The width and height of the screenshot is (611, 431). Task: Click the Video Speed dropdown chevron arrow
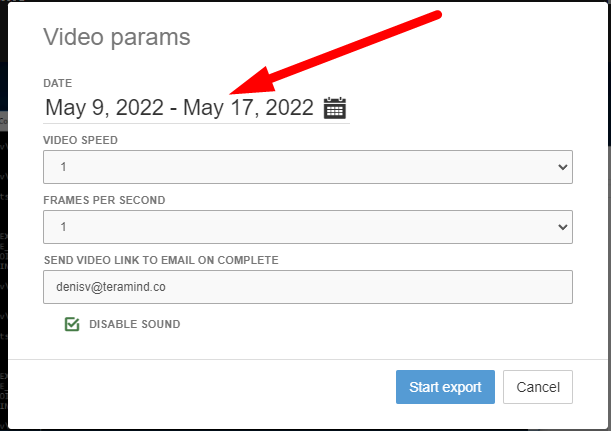pos(561,168)
